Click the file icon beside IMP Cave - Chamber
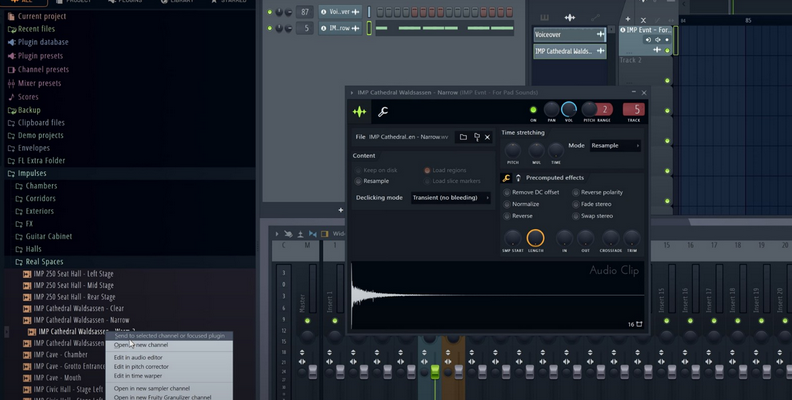Screen dimensions: 792x400 [x=27, y=354]
